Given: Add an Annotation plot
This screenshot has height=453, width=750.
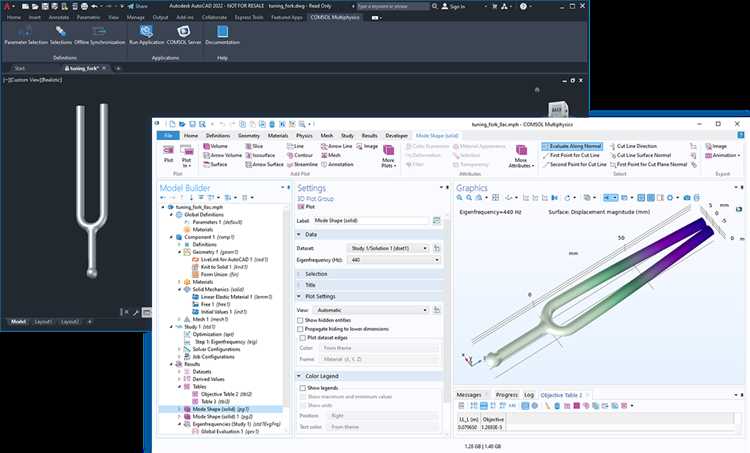Looking at the screenshot, I should [337, 164].
